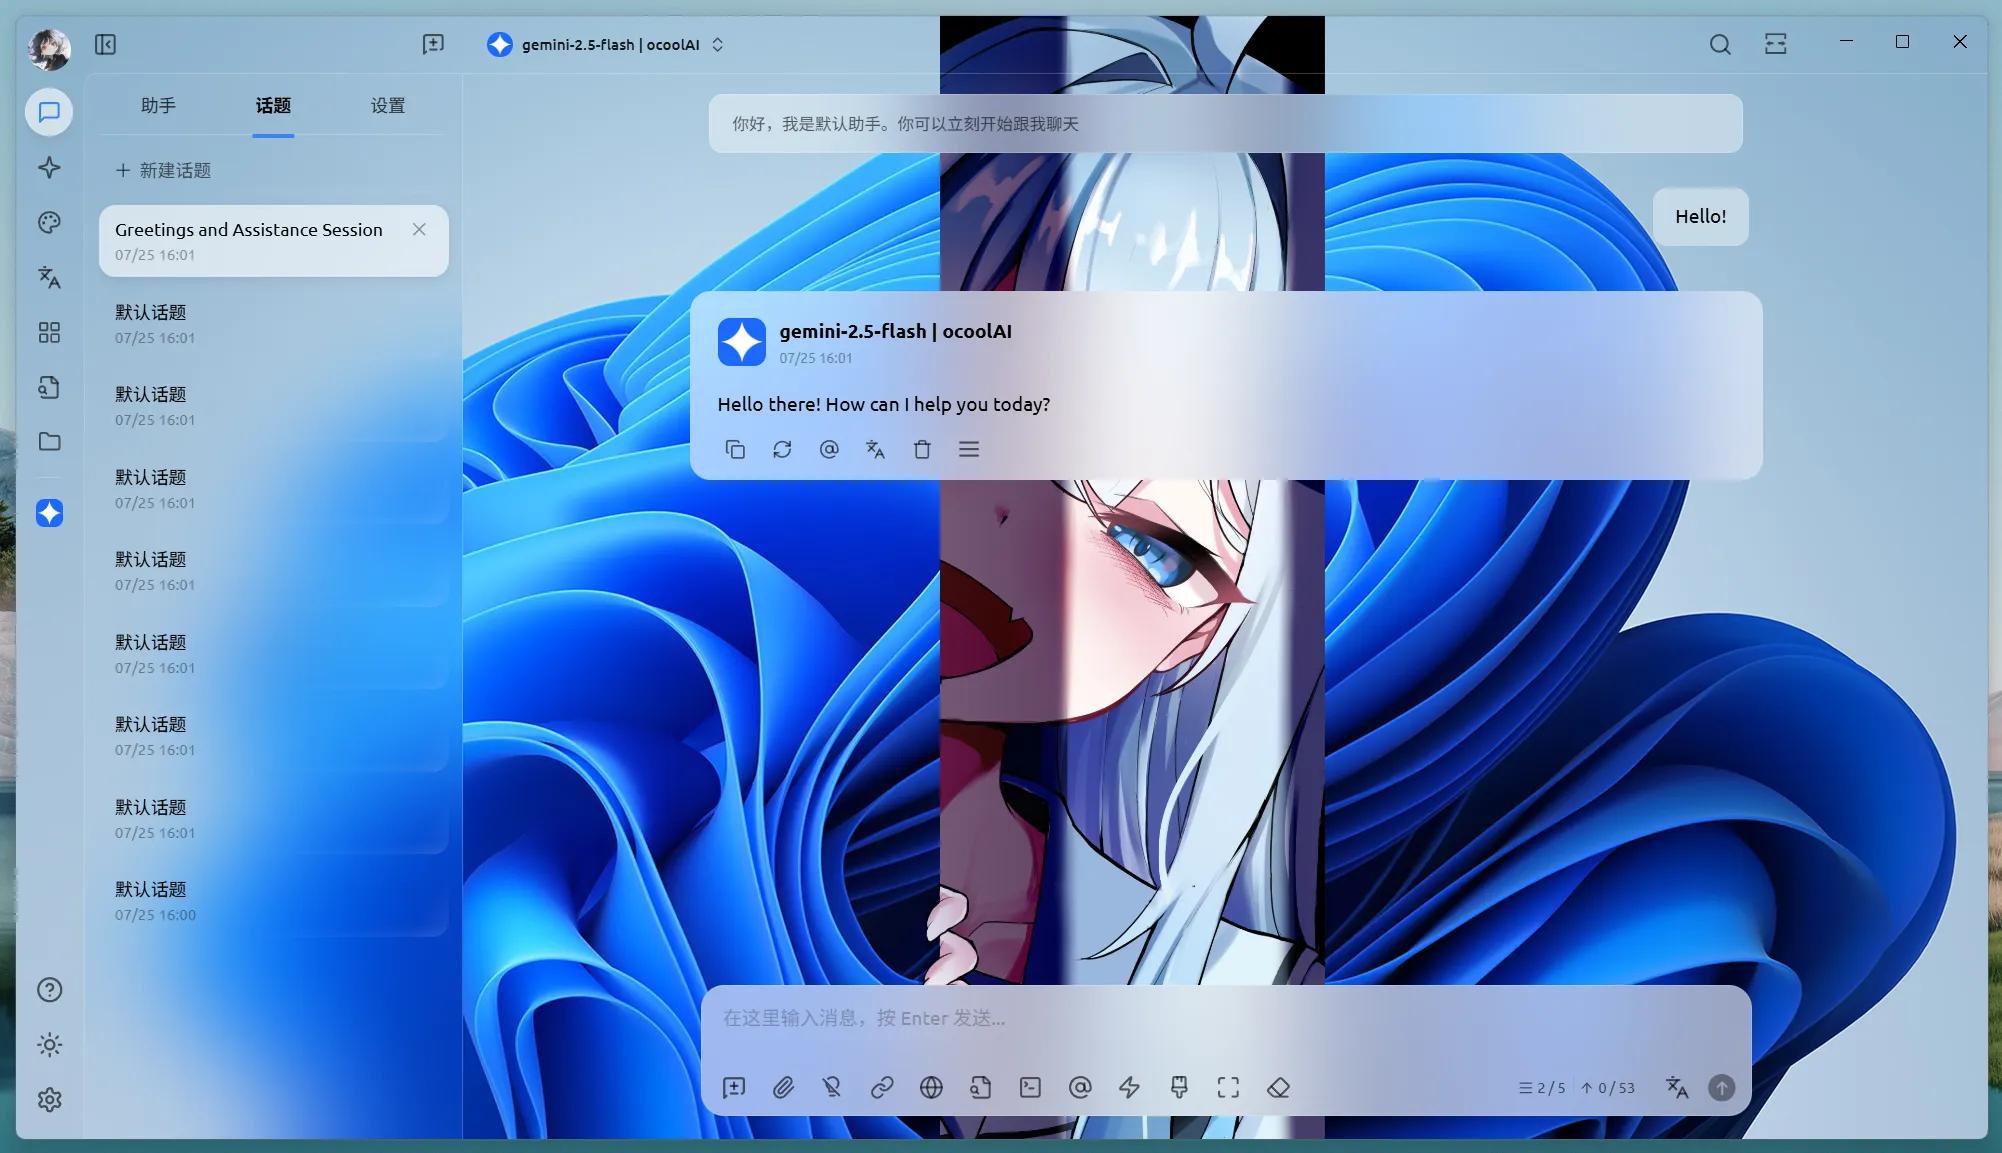The image size is (2002, 1153).
Task: Toggle the URL context link icon
Action: pos(882,1087)
